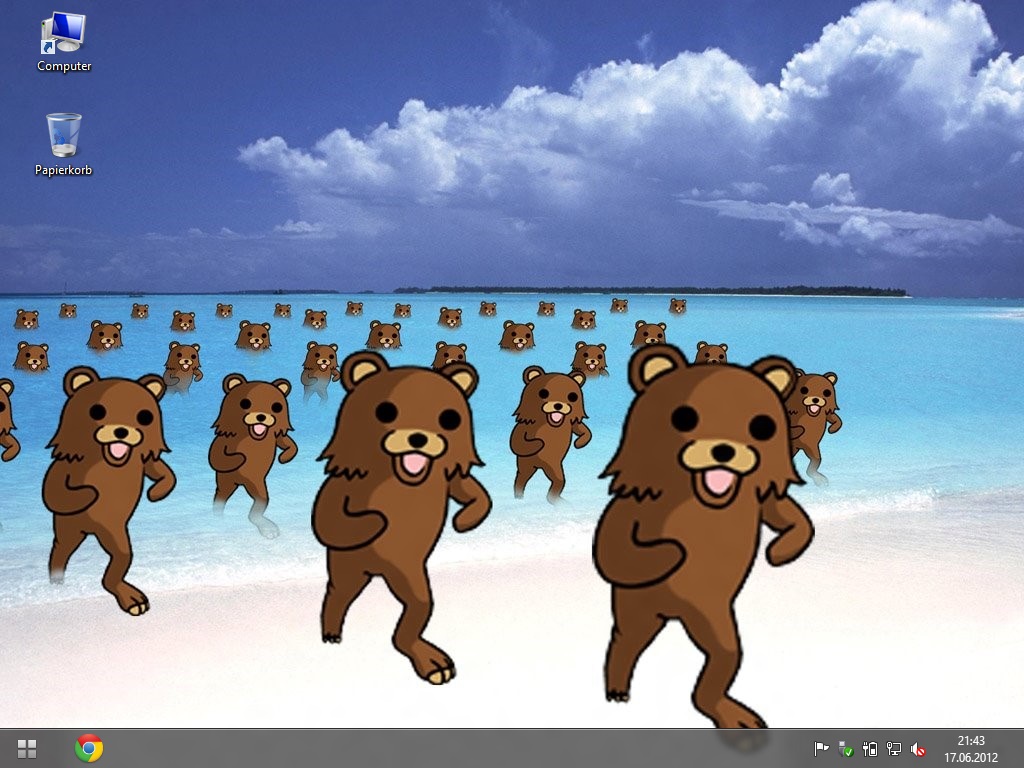This screenshot has width=1024, height=768.
Task: Open the Start button on the taskbar
Action: (27, 748)
